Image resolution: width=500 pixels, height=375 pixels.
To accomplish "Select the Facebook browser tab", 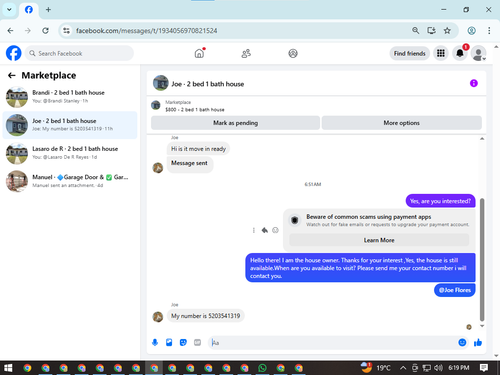I will [29, 10].
